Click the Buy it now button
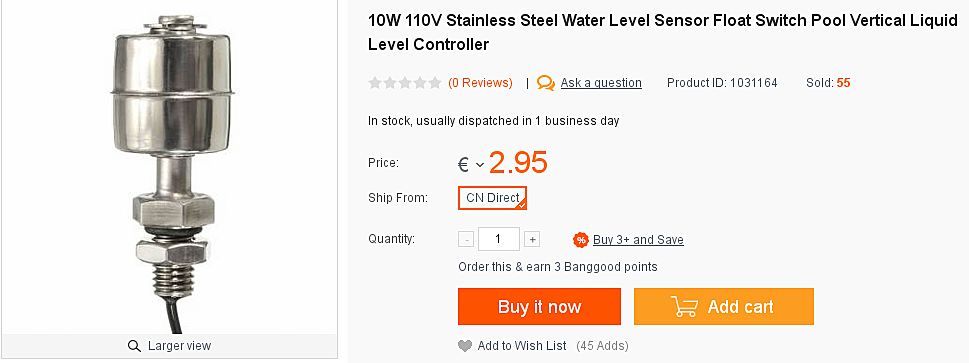 540,307
